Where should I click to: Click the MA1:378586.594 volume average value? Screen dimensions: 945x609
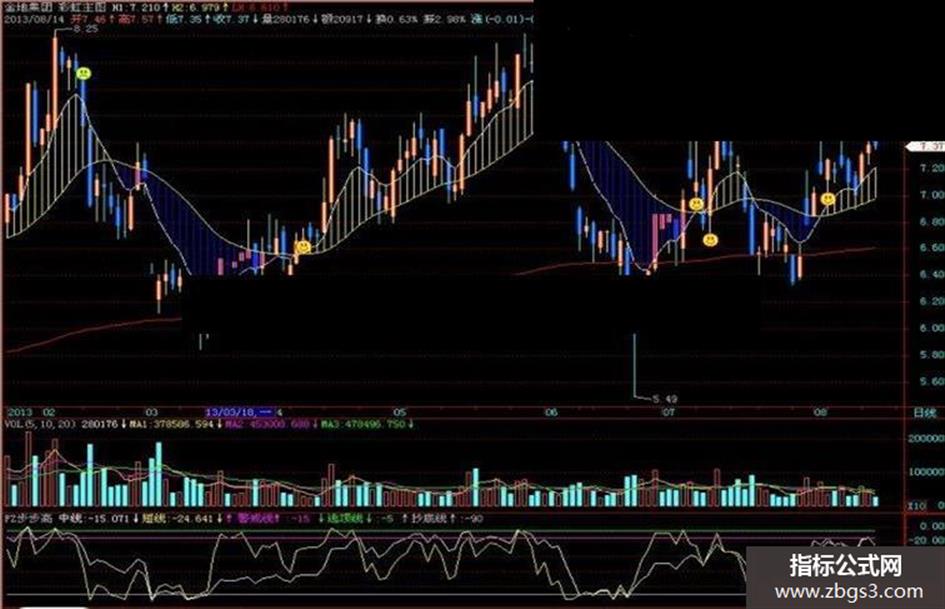171,424
